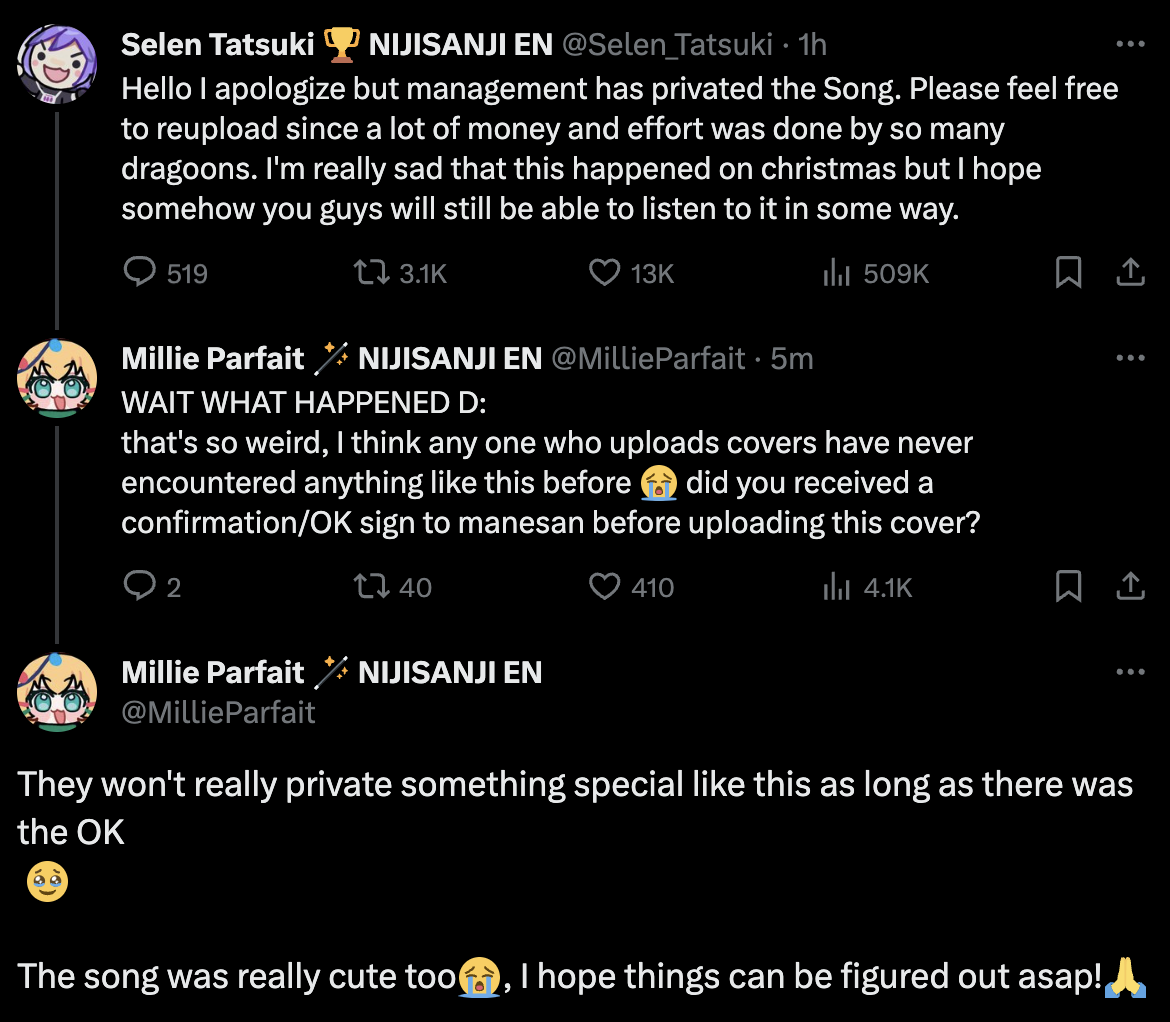
Task: View analytics of Selen's 509K-view tweet
Action: pos(836,272)
